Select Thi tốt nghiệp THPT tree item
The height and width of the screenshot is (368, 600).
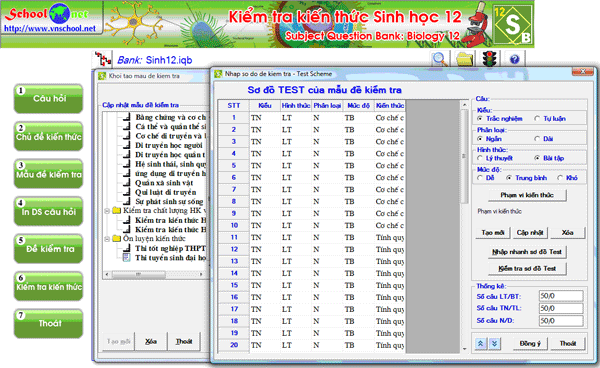170,249
